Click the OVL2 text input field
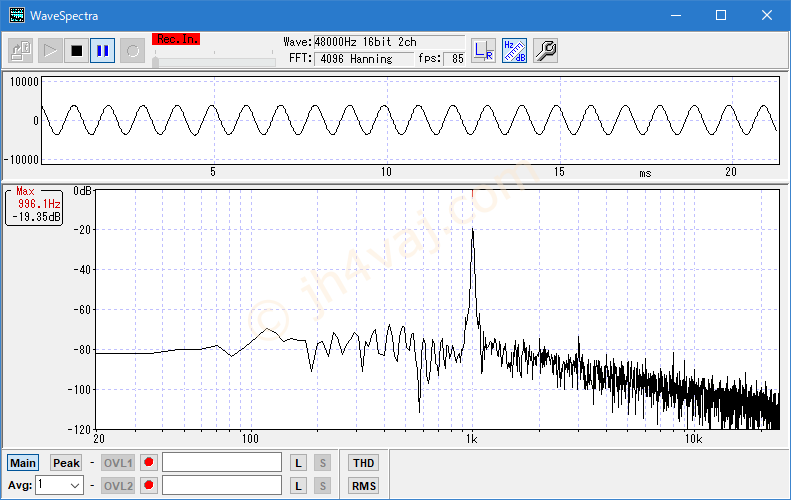 coord(222,485)
